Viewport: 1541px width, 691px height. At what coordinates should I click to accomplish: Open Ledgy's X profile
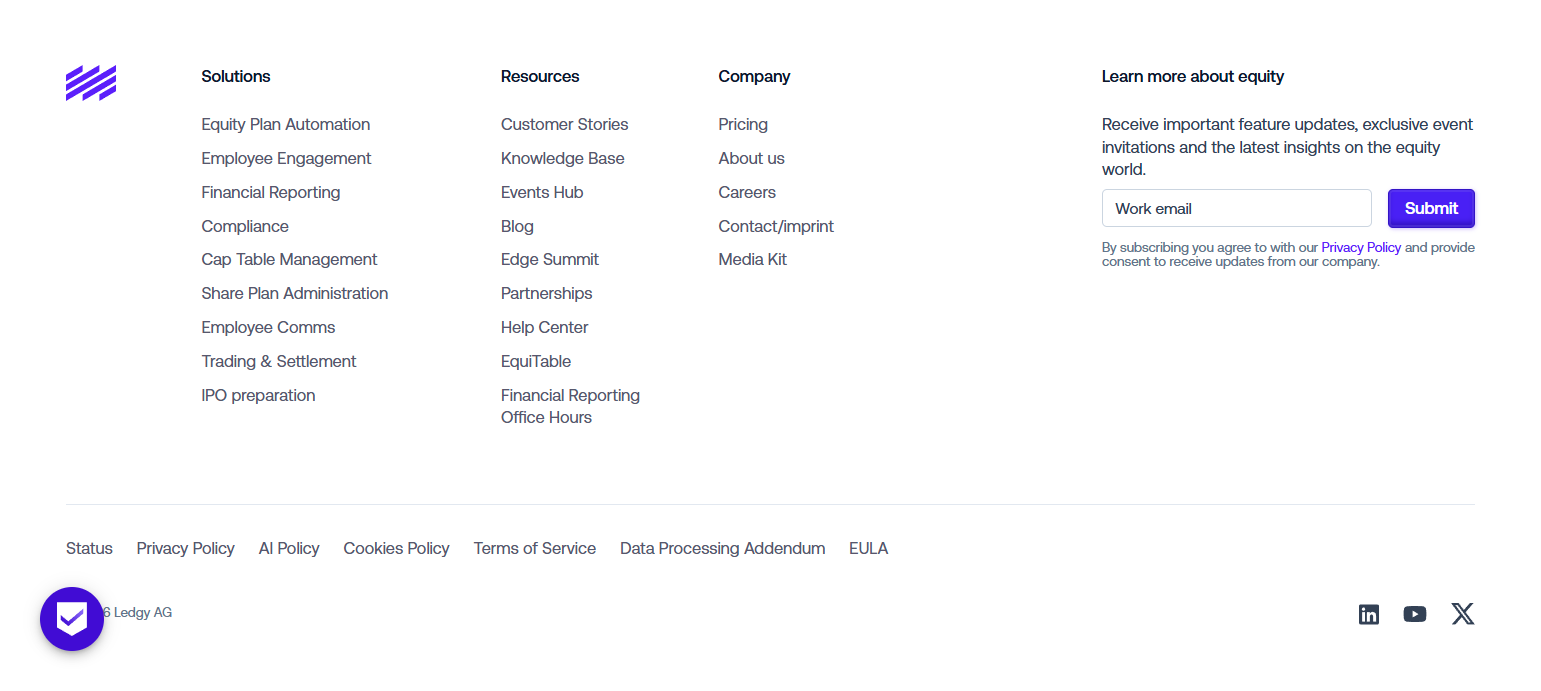(1463, 614)
